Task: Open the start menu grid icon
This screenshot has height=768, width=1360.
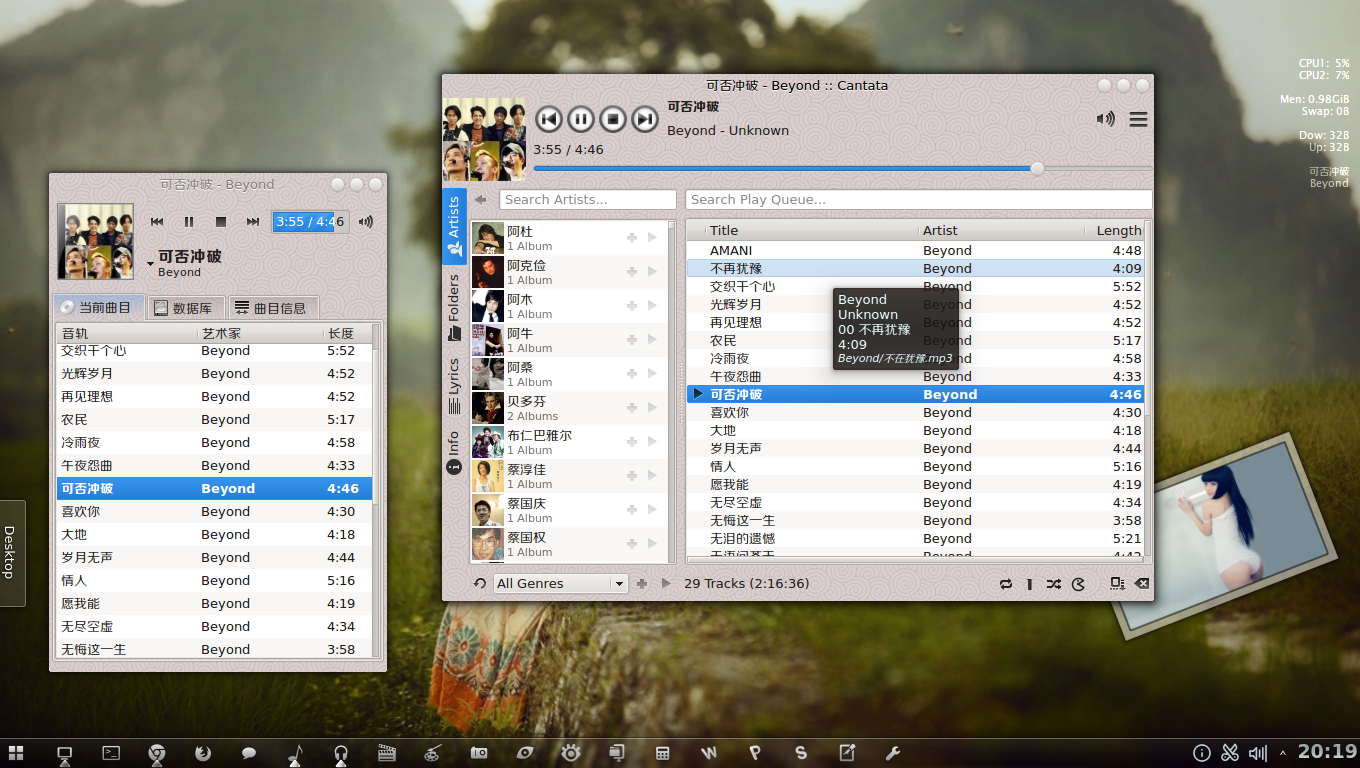Action: (15, 752)
